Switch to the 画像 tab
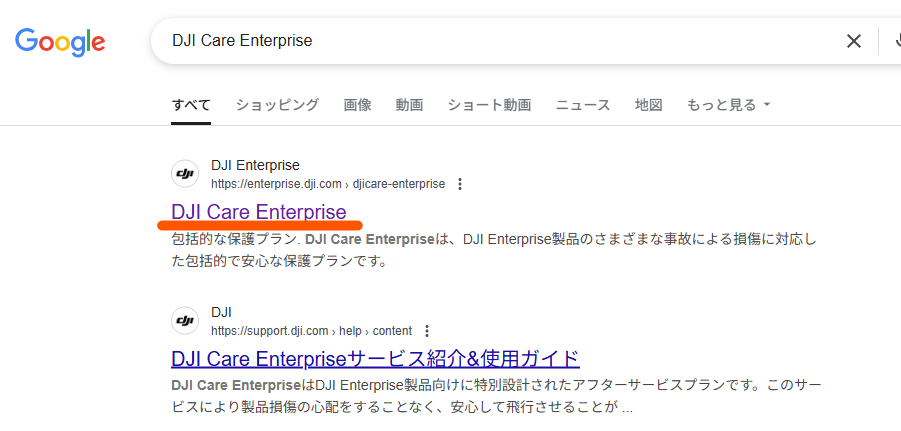901x431 pixels. [x=357, y=105]
